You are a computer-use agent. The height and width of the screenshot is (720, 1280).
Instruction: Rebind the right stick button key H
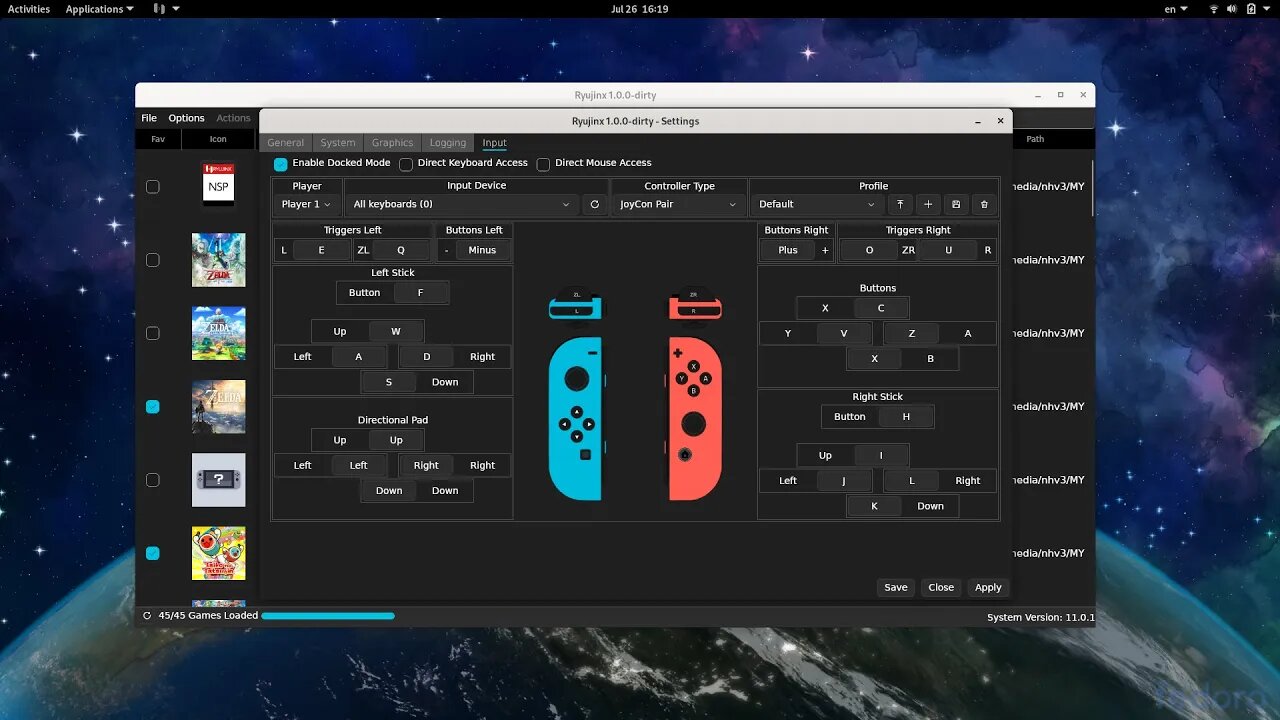tap(906, 417)
